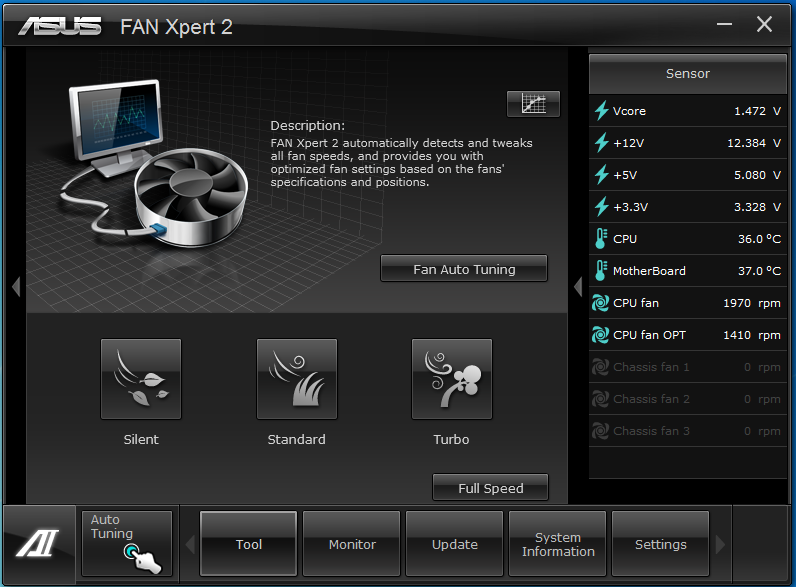The width and height of the screenshot is (796, 587).
Task: Select the Standard fan mode icon
Action: [x=297, y=379]
